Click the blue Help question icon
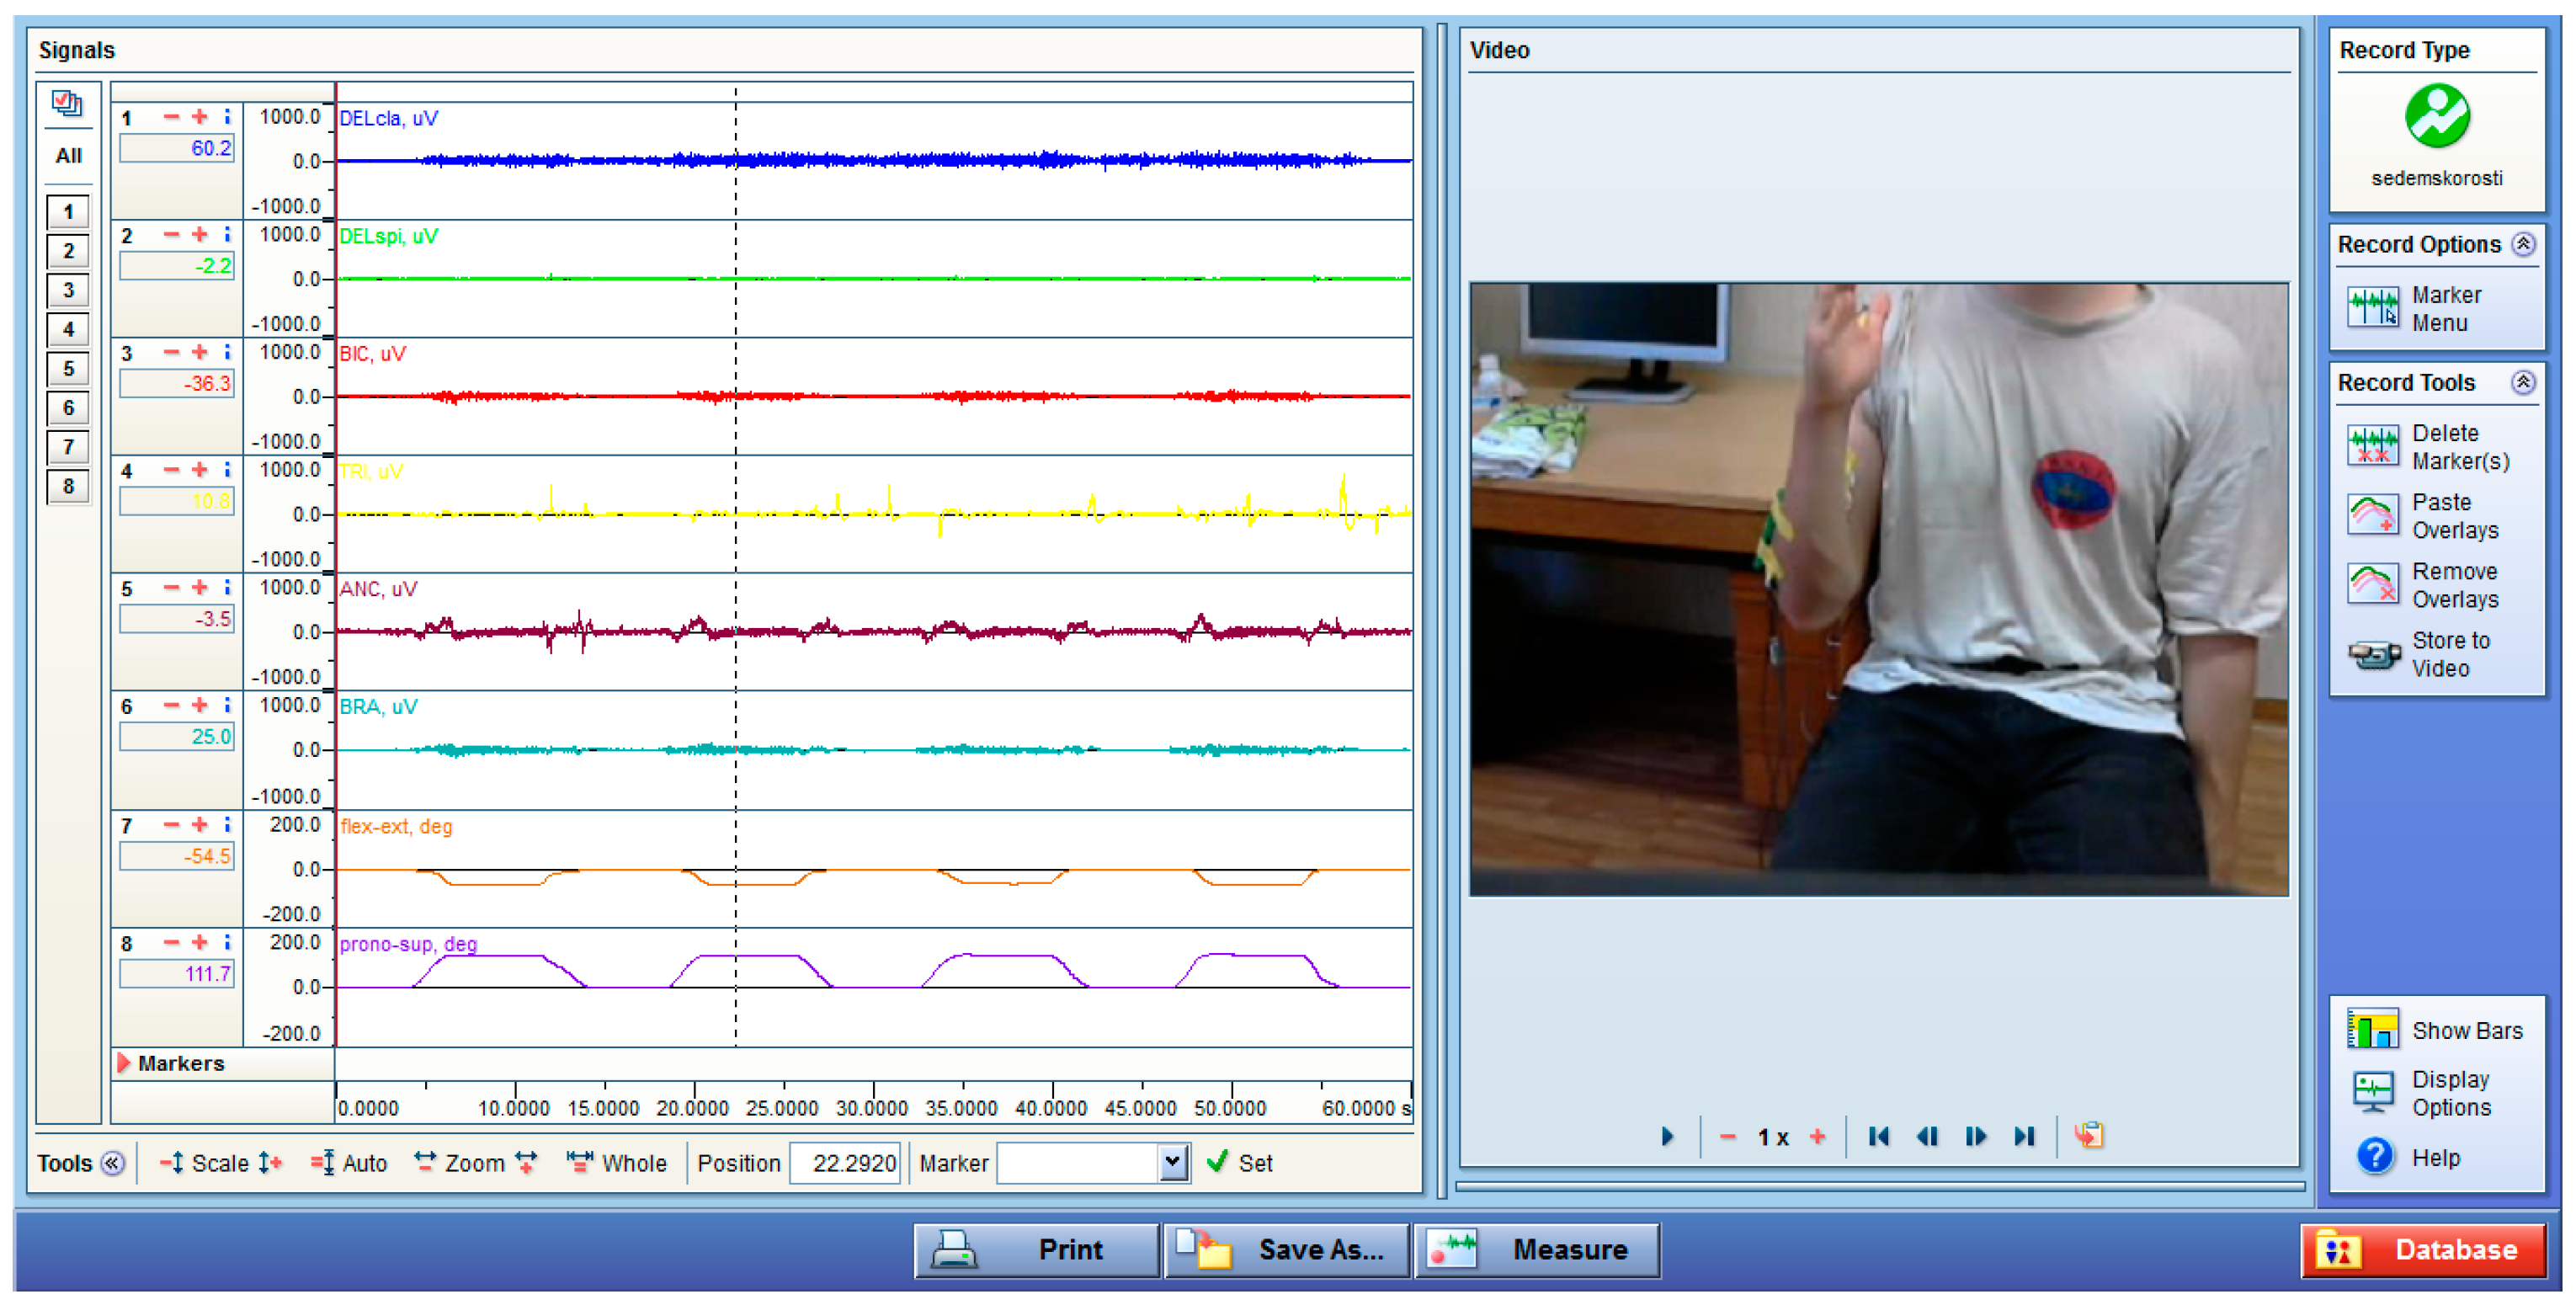 pos(2374,1157)
